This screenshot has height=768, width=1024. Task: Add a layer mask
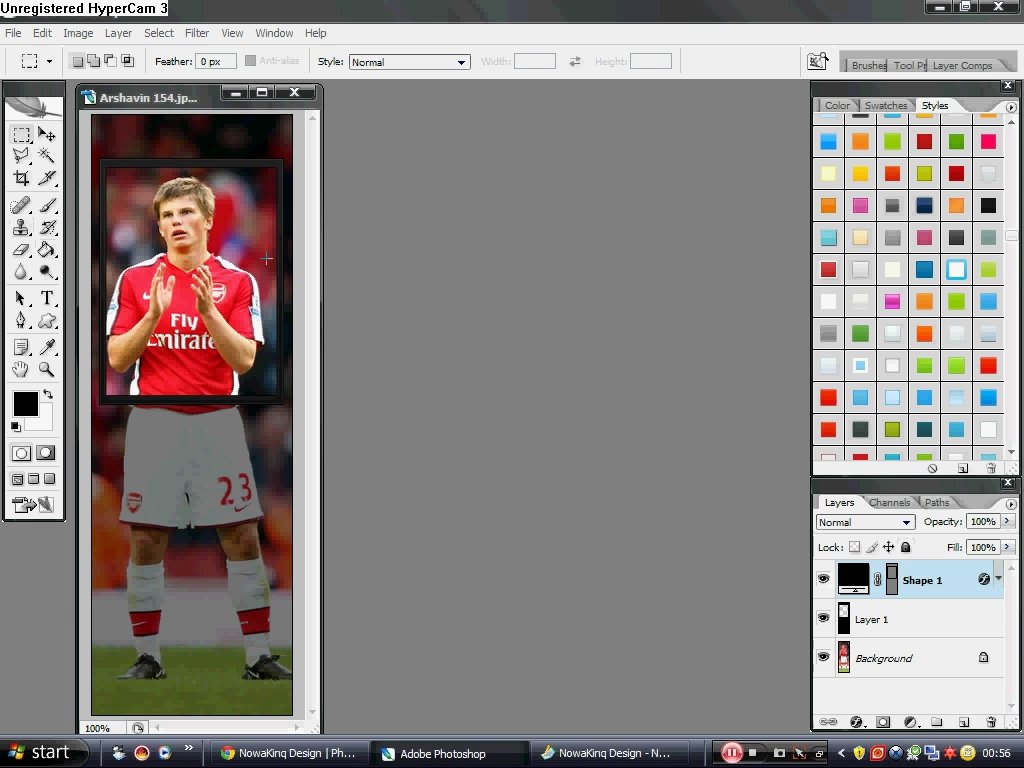(883, 722)
